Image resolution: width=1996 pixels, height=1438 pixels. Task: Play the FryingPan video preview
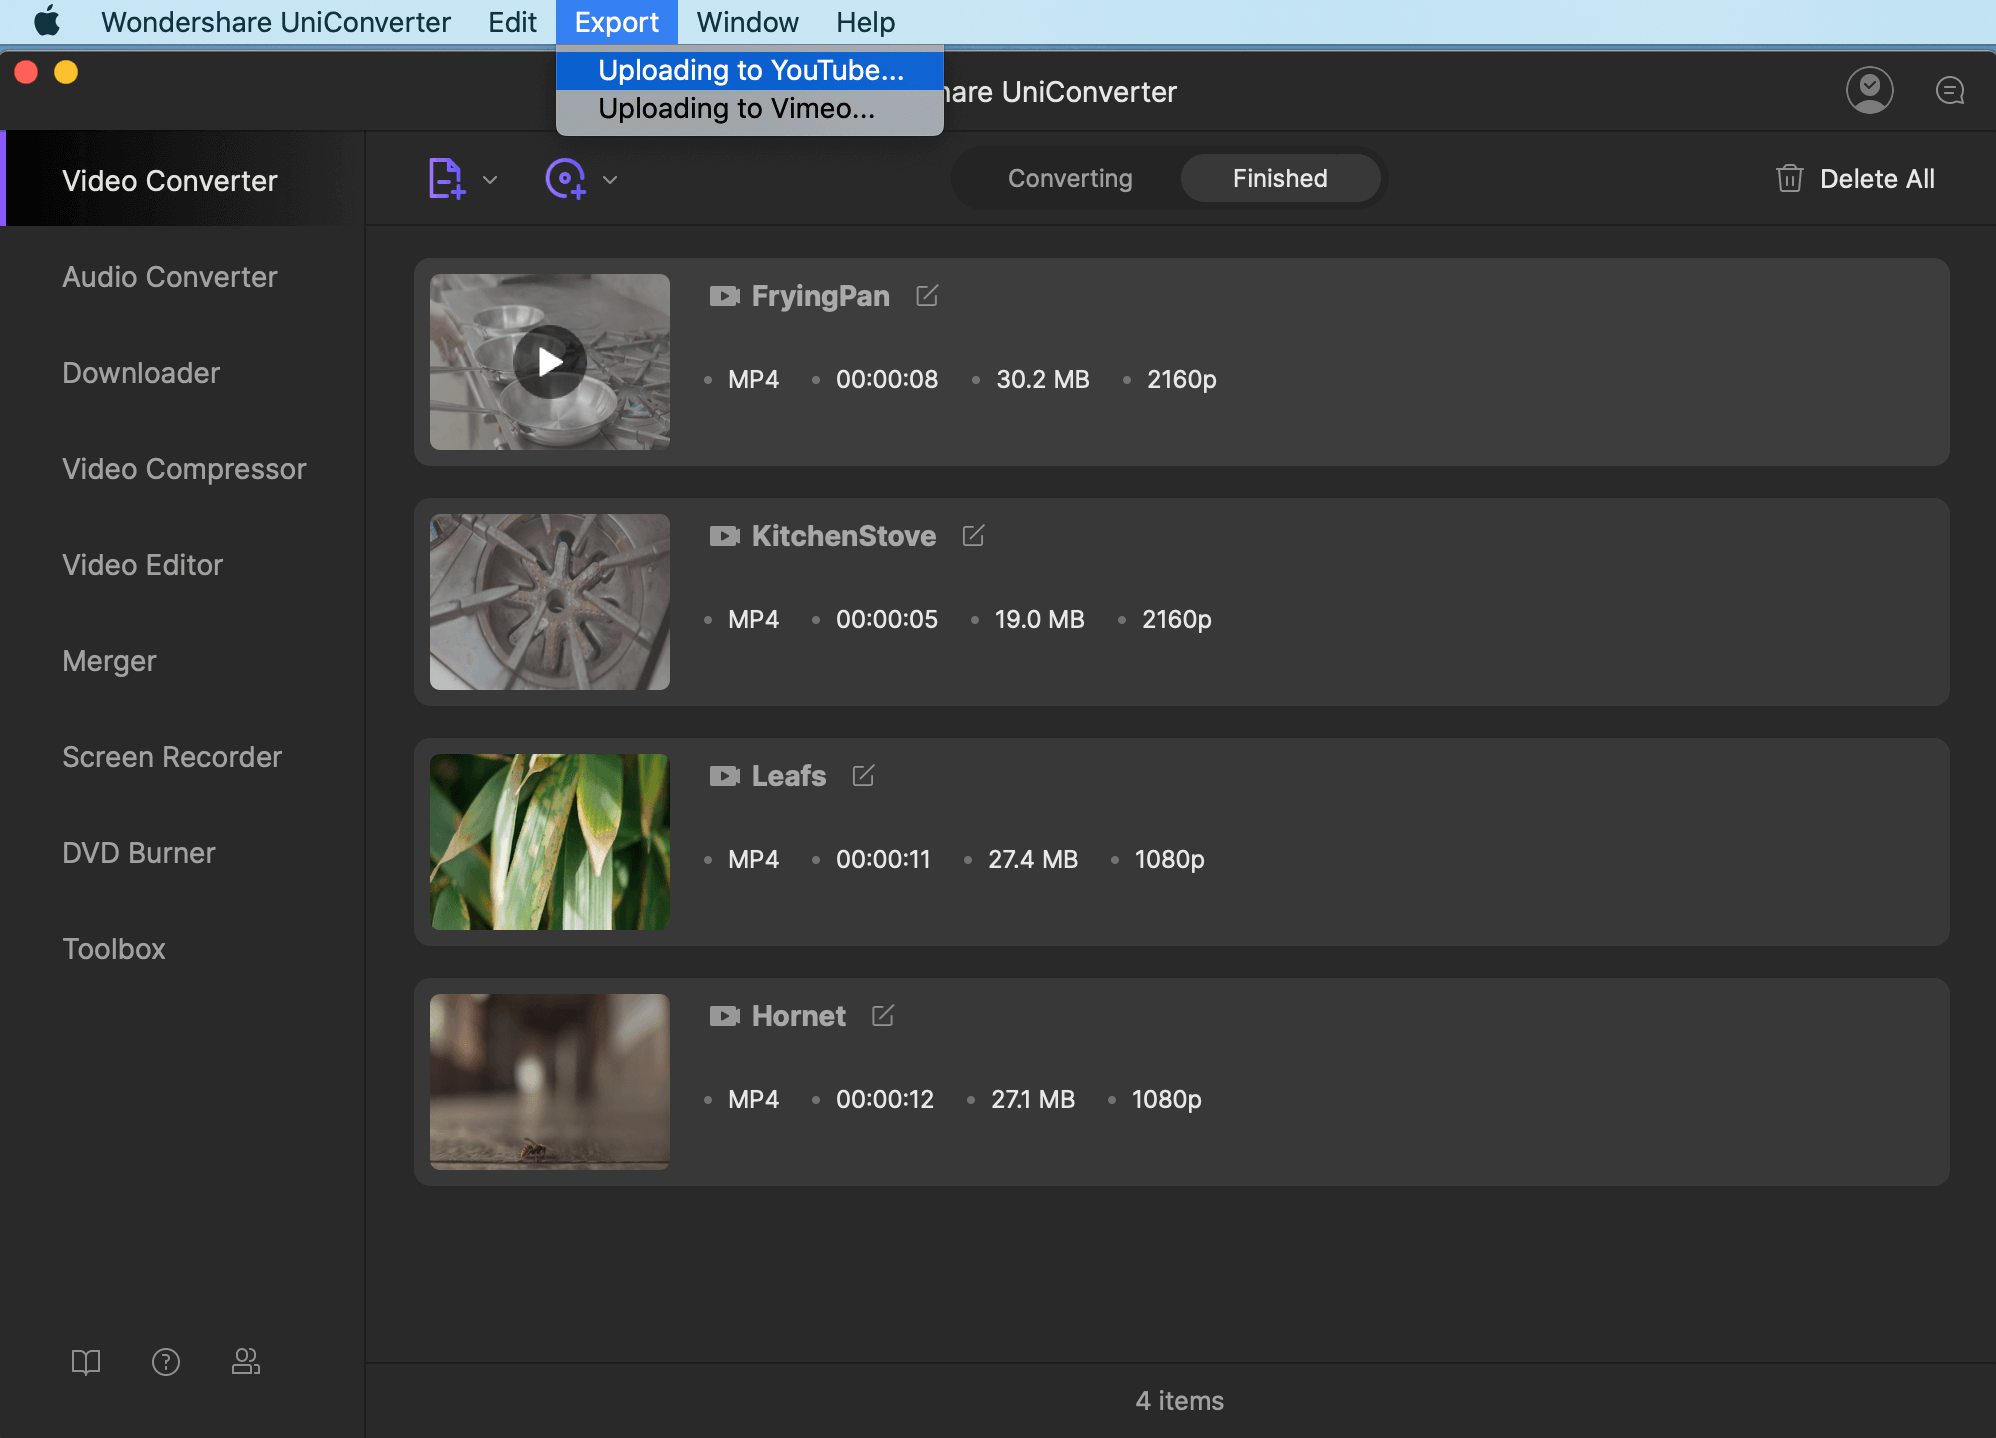[549, 362]
